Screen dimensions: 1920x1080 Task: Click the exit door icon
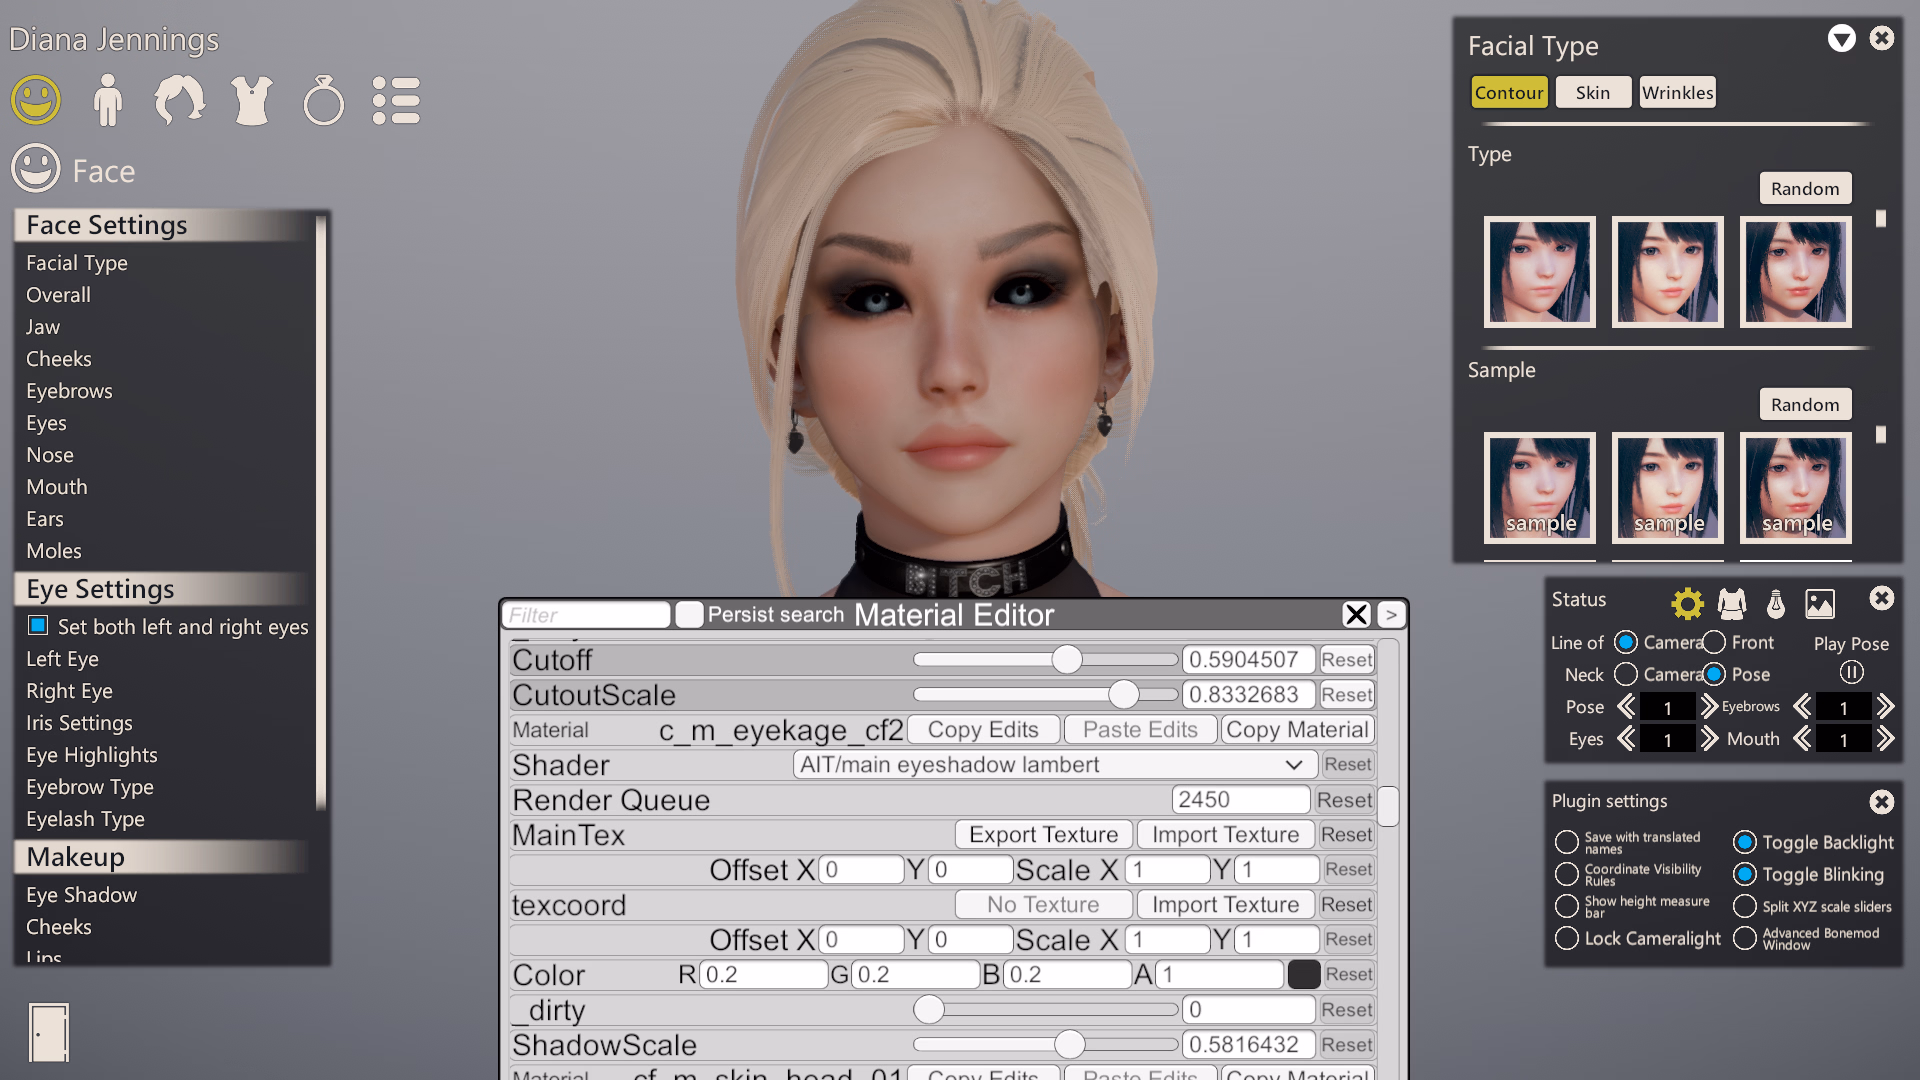click(x=49, y=1032)
